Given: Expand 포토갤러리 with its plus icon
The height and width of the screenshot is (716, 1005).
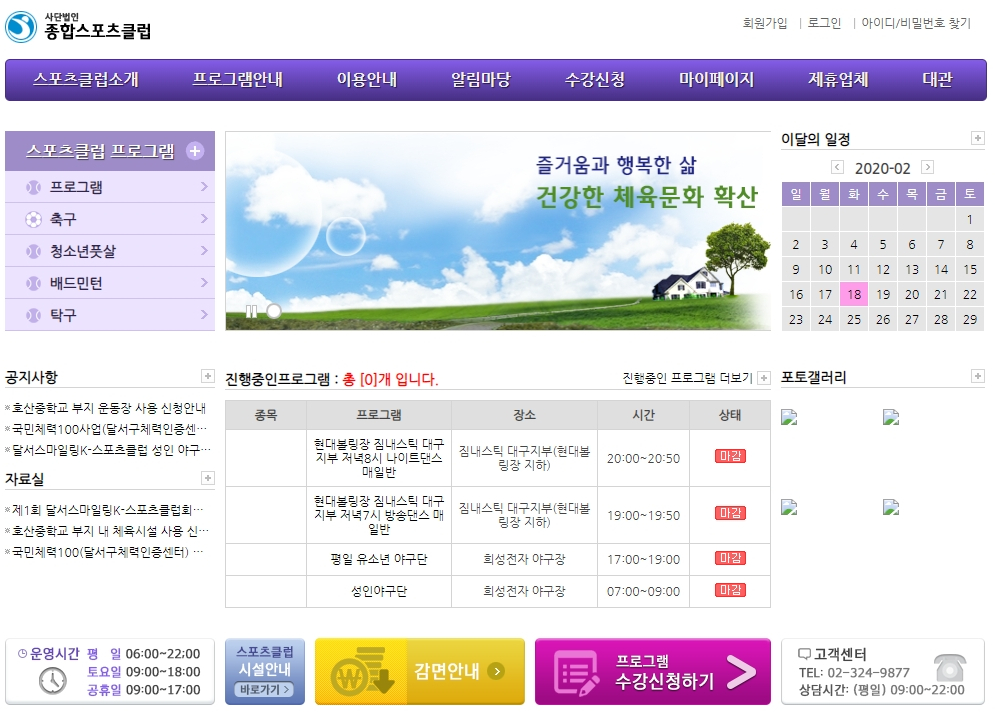Looking at the screenshot, I should 977,377.
